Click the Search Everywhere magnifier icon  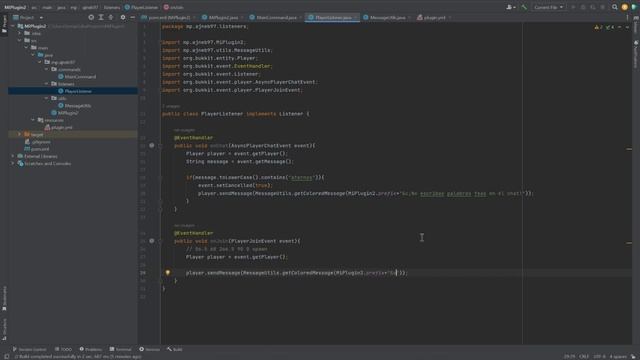pyautogui.click(x=615, y=7)
